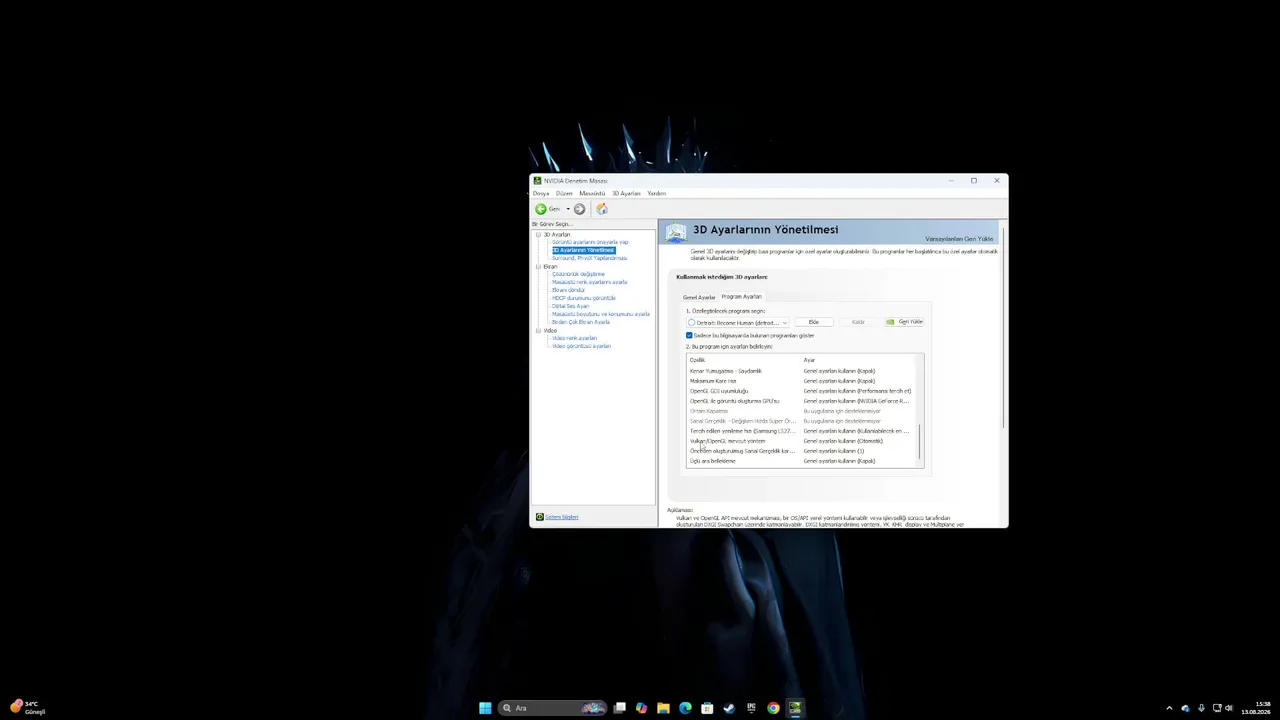Open Microsoft Store from the taskbar

click(707, 708)
